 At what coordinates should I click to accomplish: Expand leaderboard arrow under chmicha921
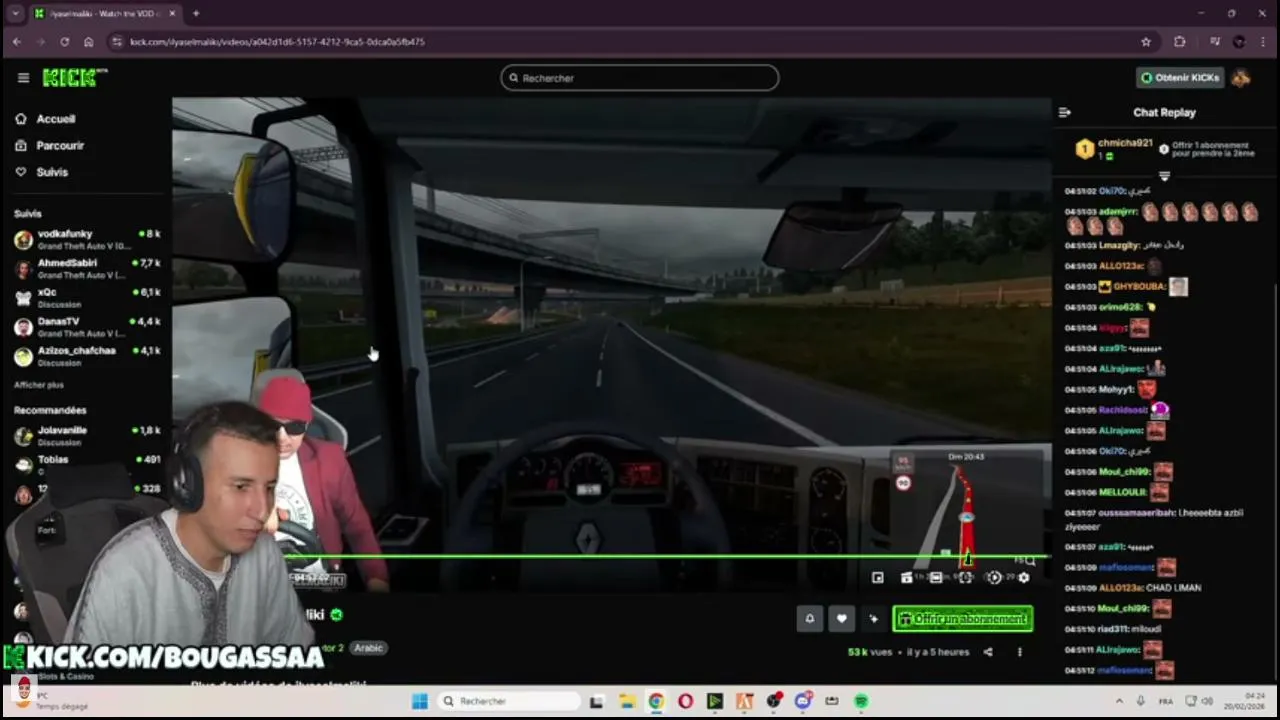(x=1164, y=176)
